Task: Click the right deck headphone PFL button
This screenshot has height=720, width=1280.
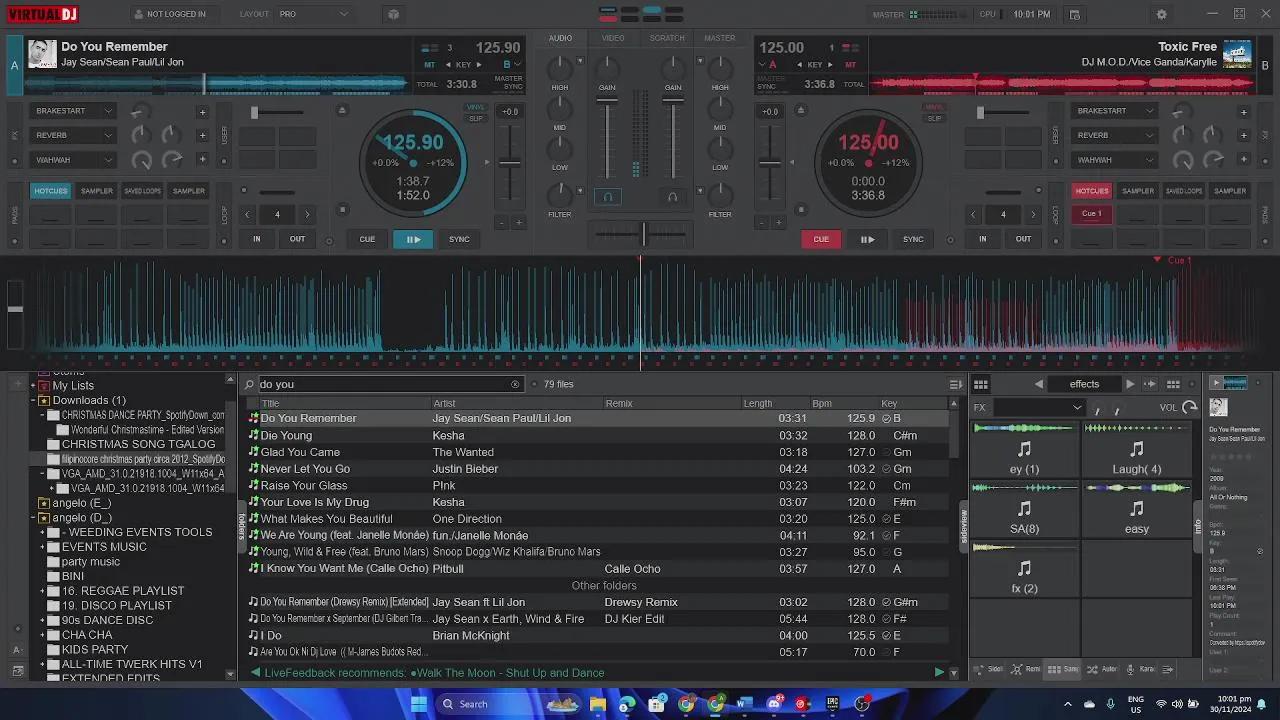Action: (673, 197)
